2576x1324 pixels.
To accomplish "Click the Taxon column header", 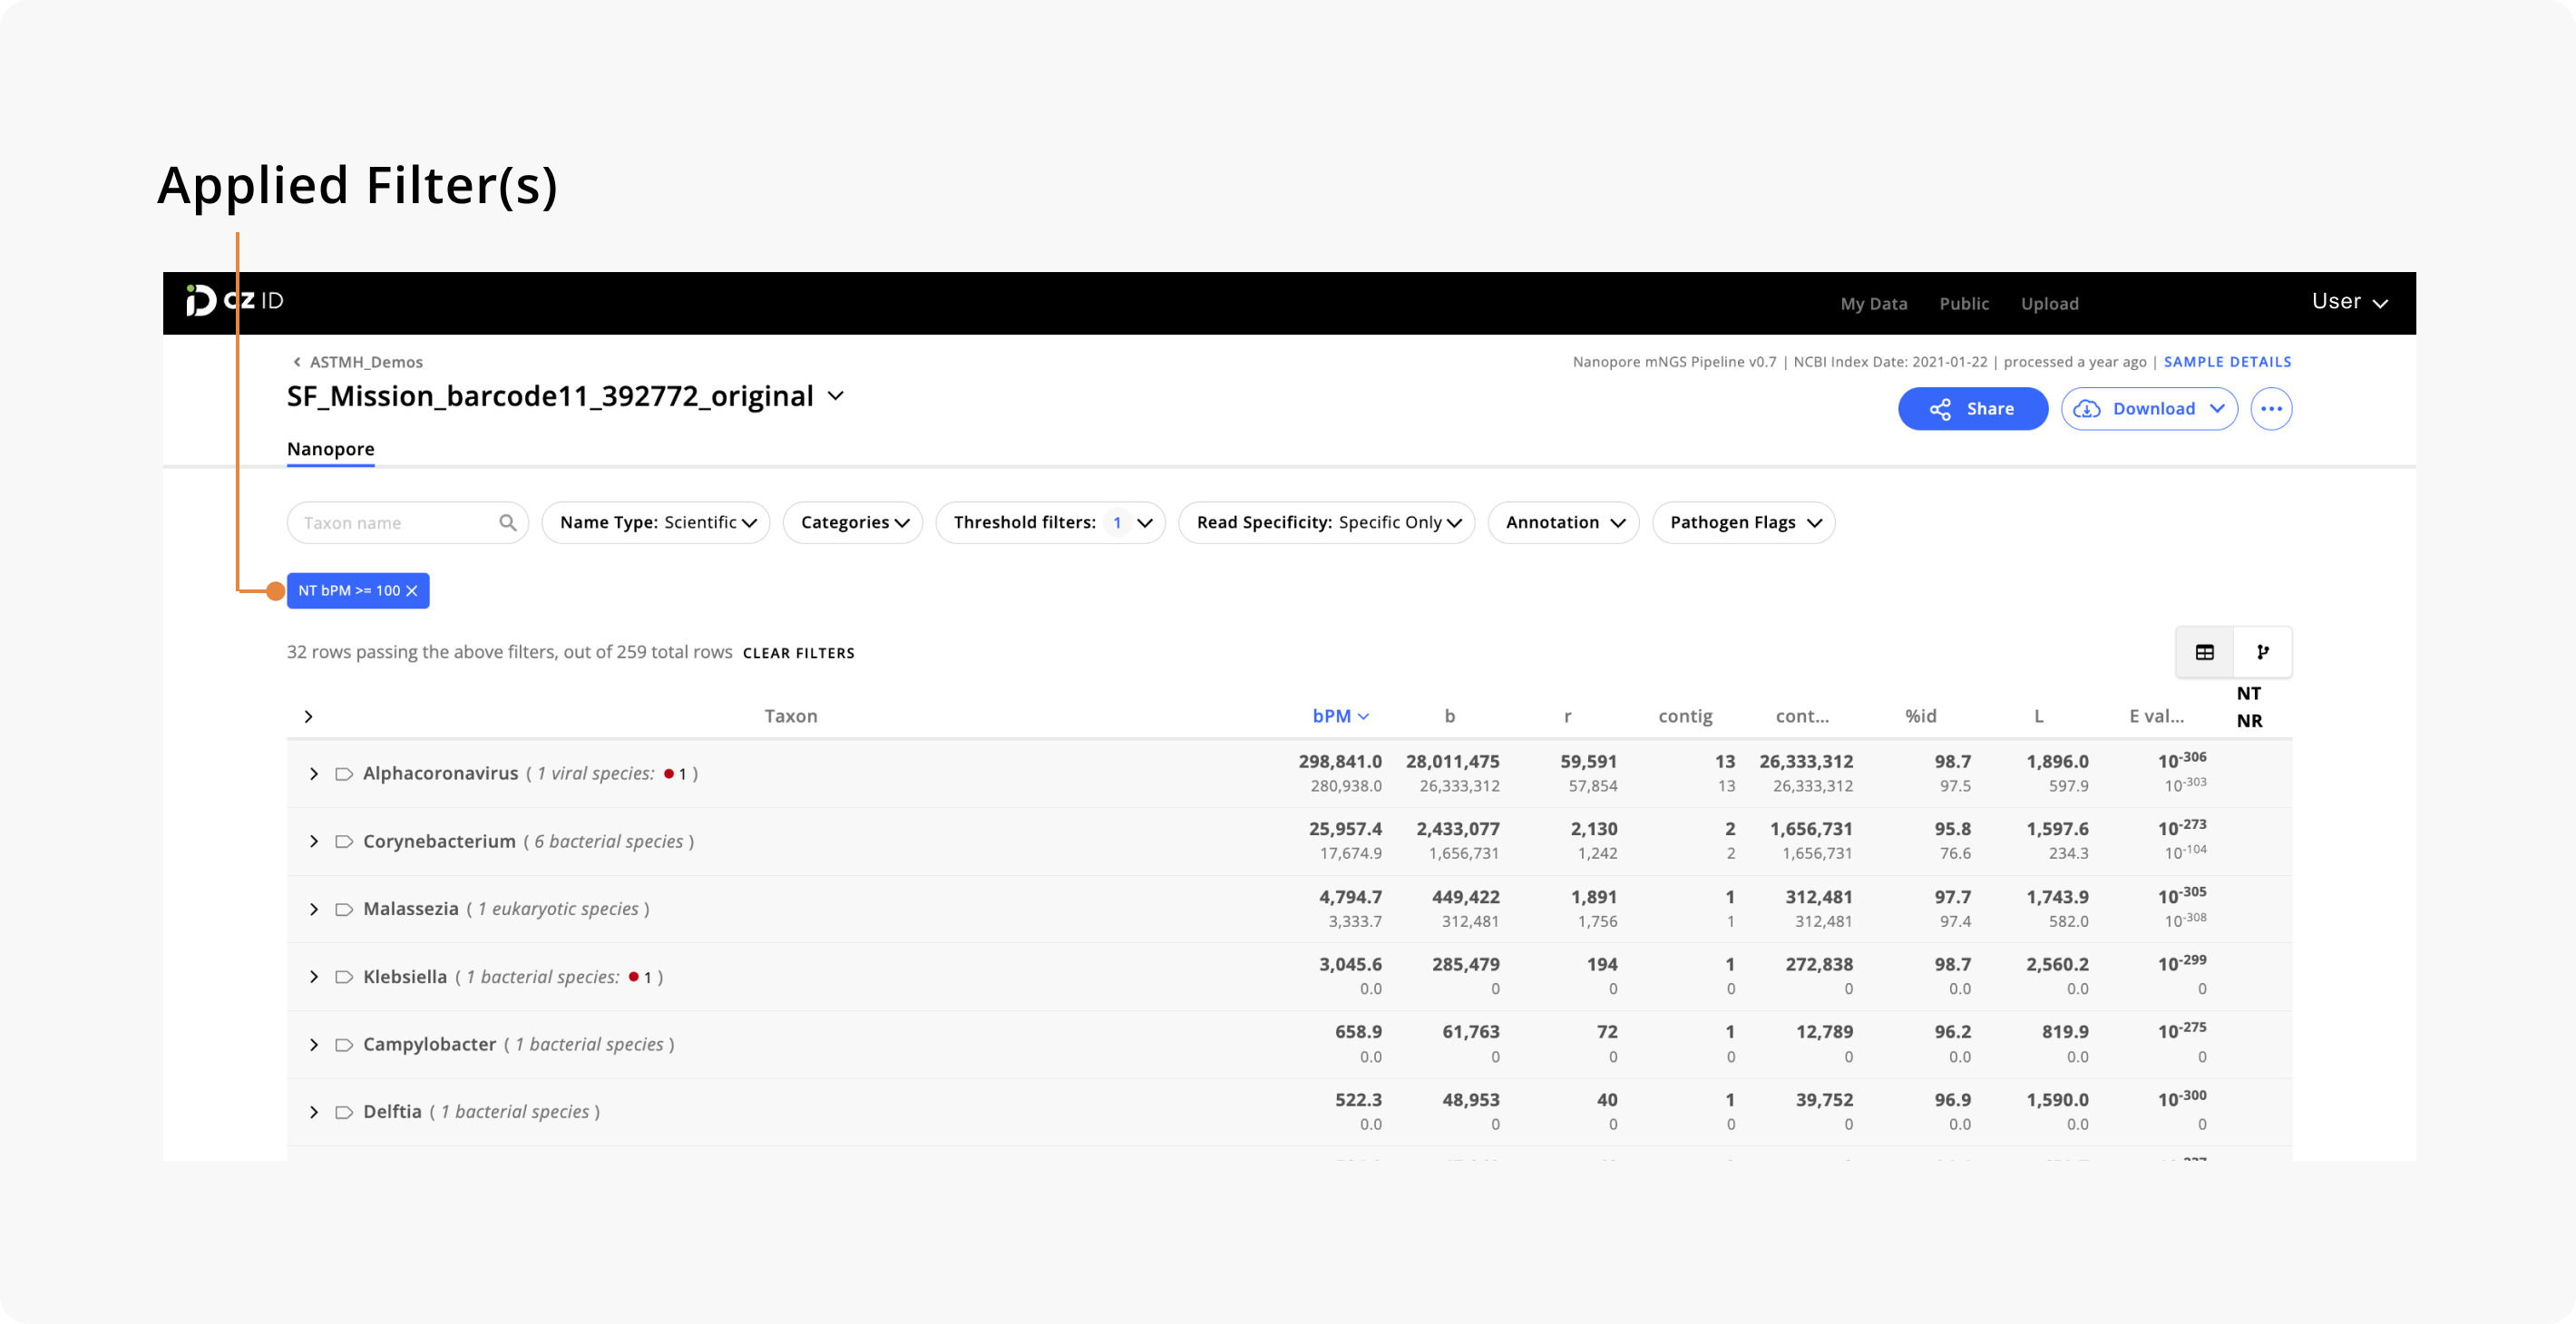I will tap(791, 717).
